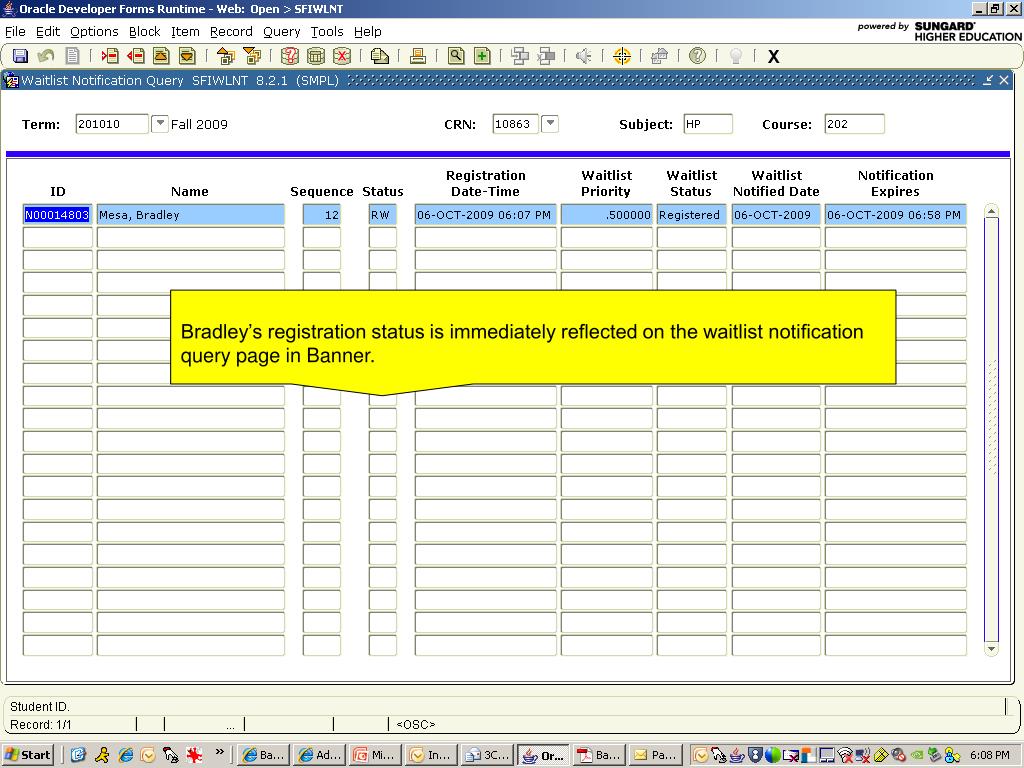
Task: Click the green plus toolbar icon
Action: [482, 56]
